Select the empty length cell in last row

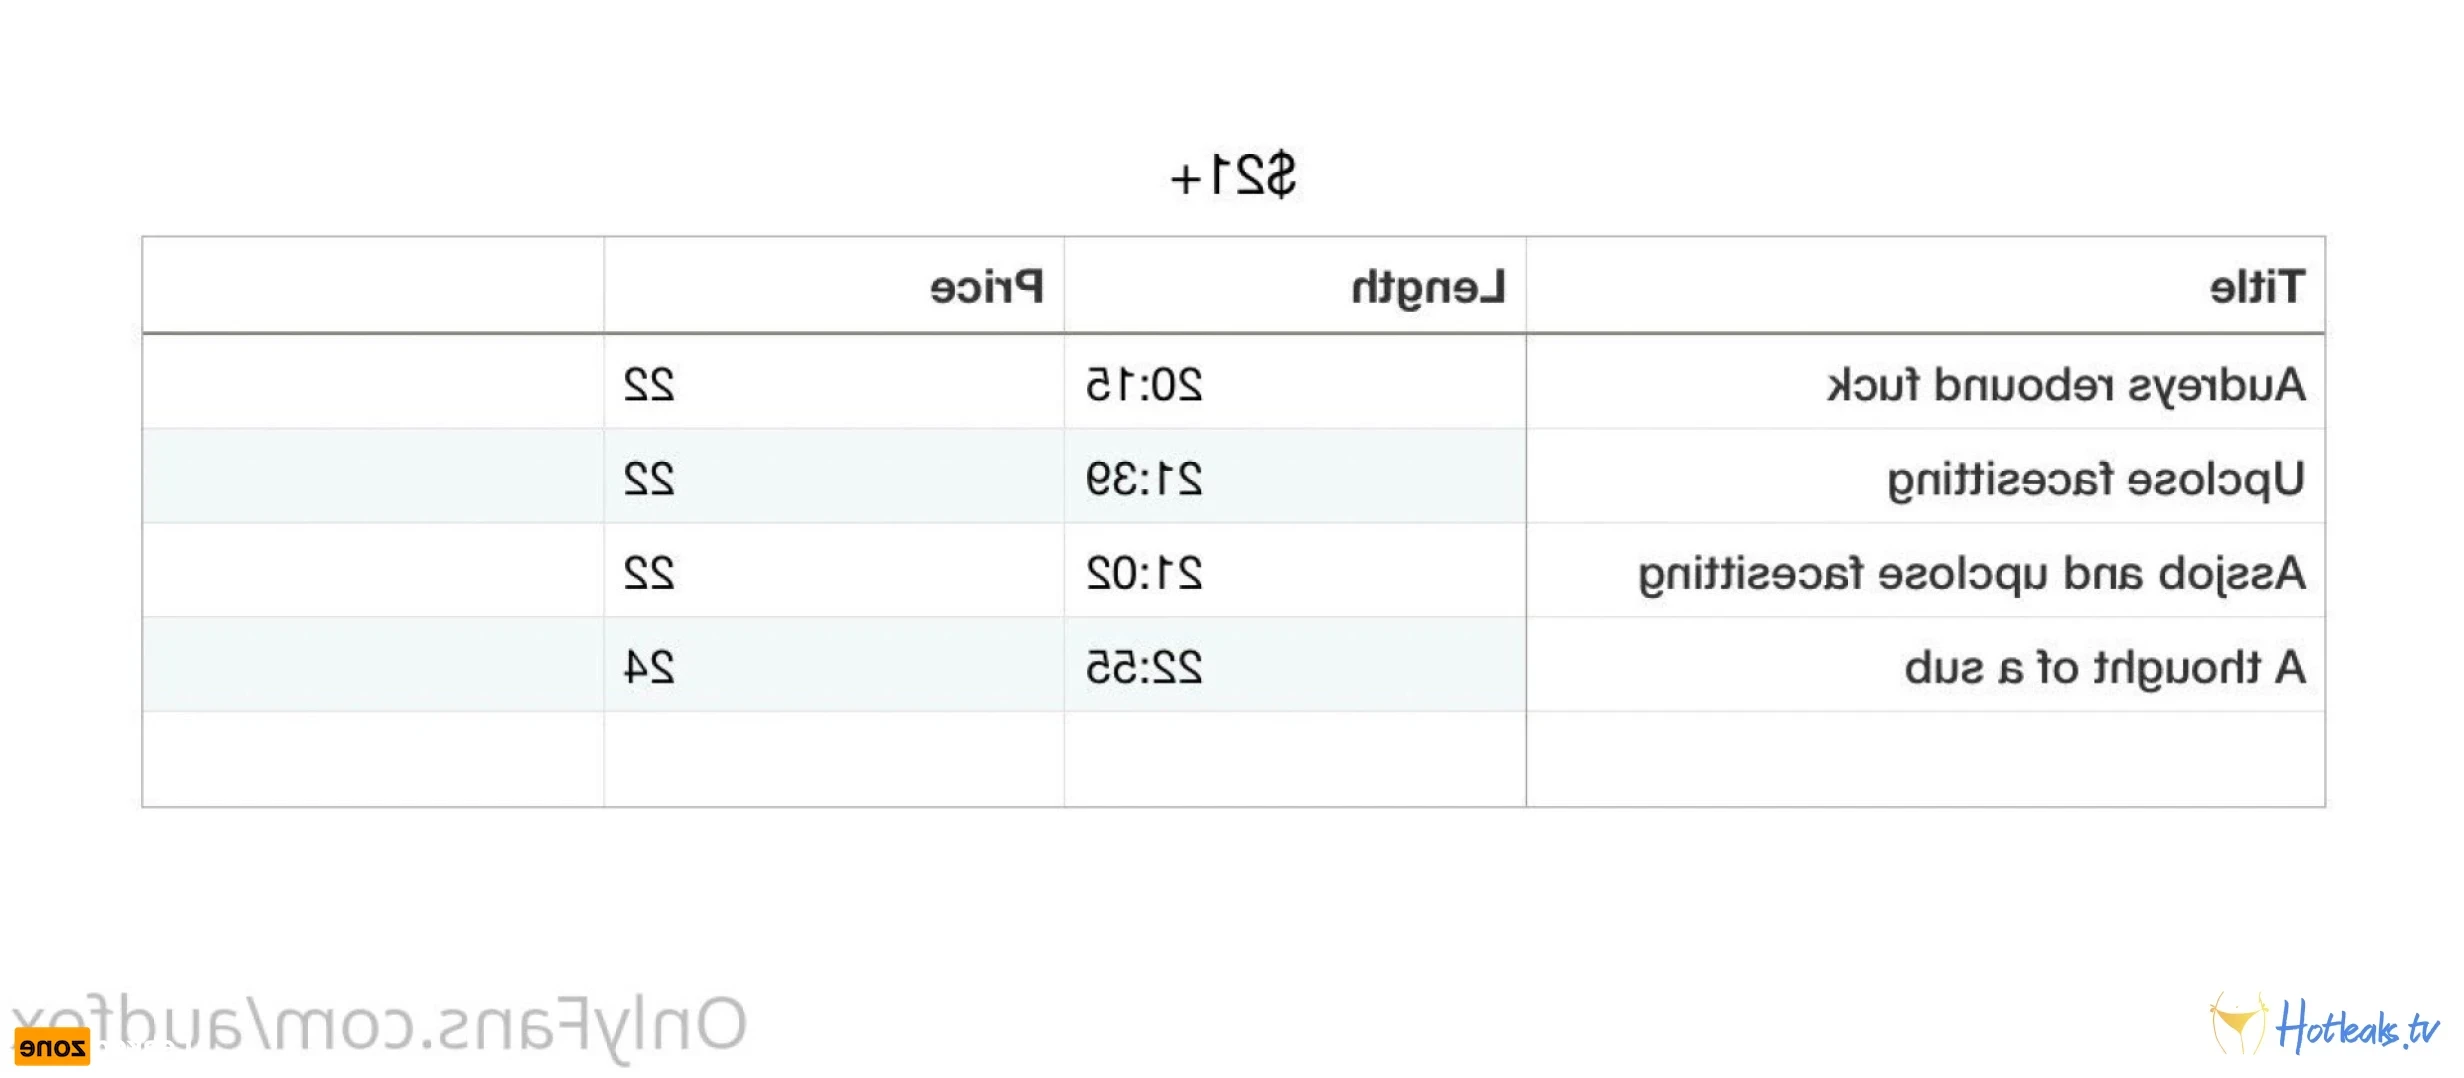(x=1295, y=759)
